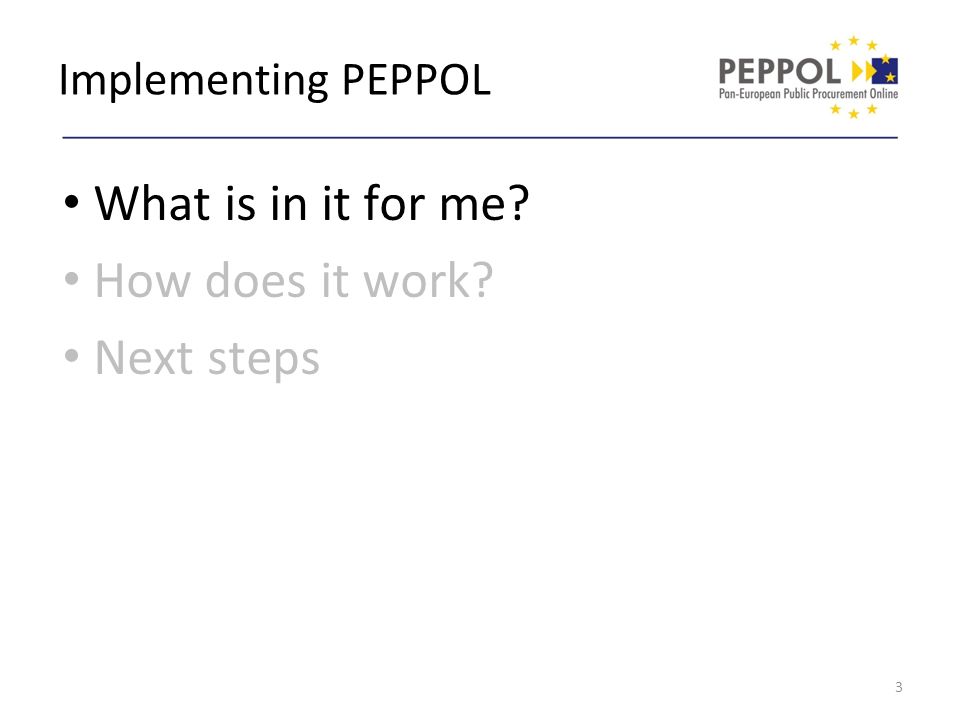960x720 pixels.
Task: Click the word "PEPPOL" in the slide title
Action: click(x=416, y=80)
